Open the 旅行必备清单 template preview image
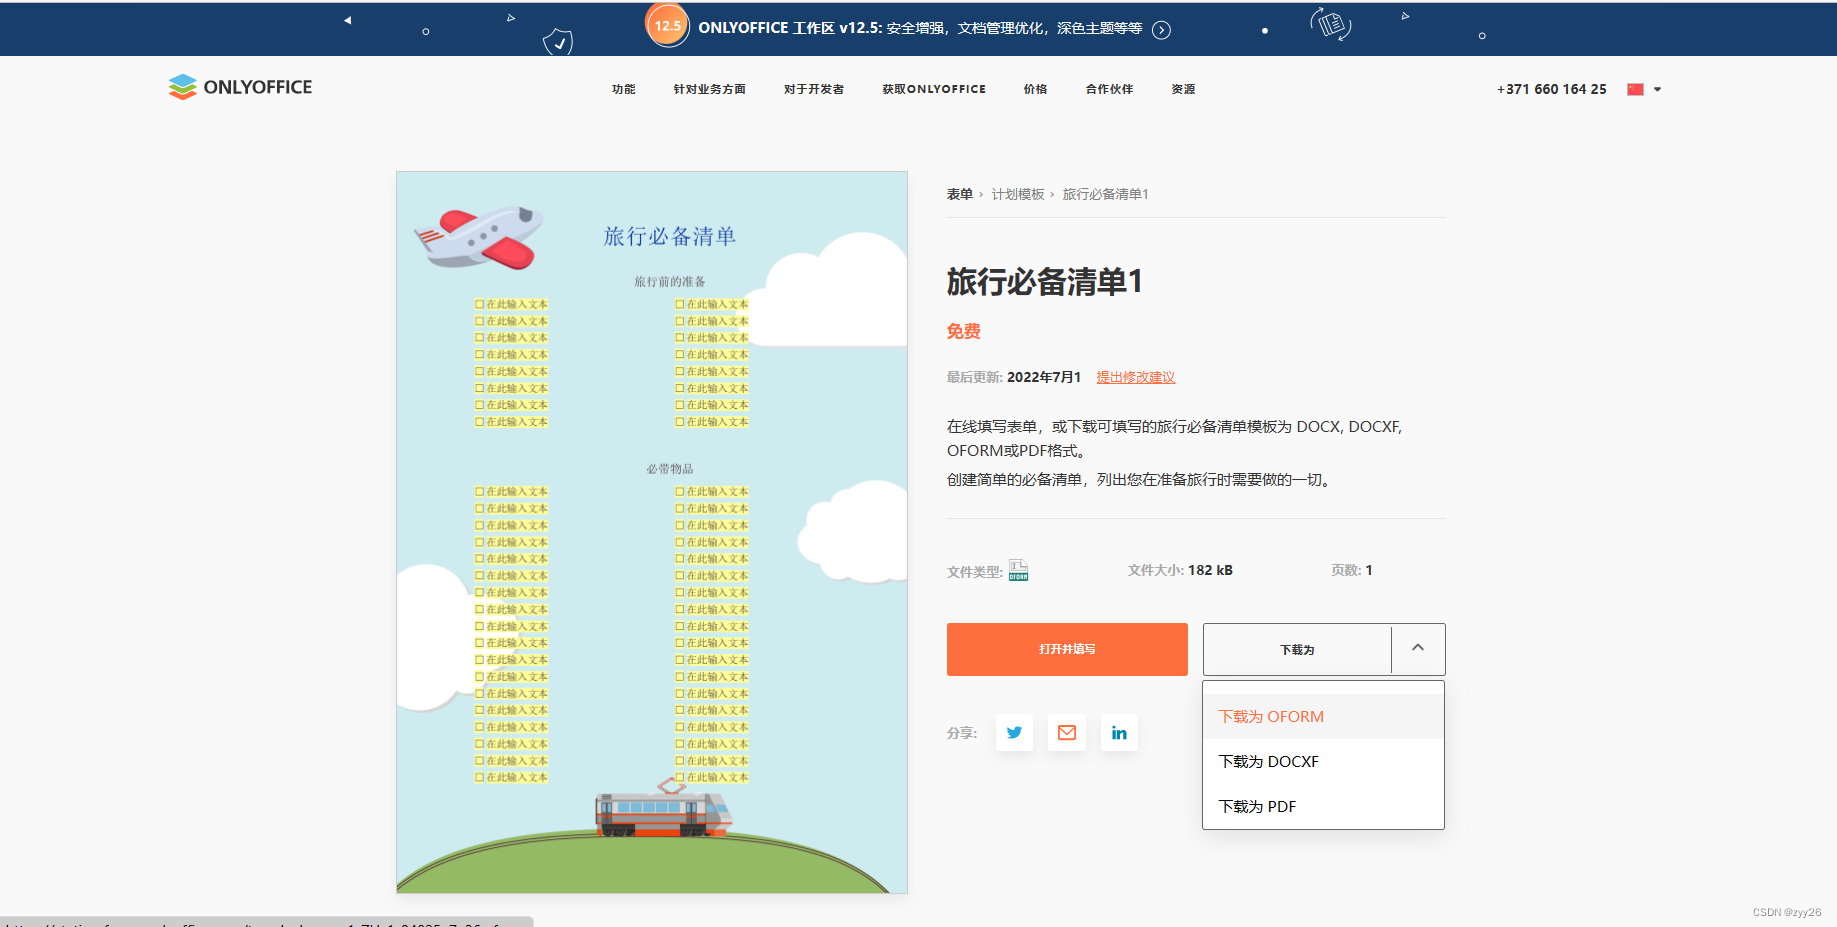The image size is (1837, 927). (x=652, y=532)
